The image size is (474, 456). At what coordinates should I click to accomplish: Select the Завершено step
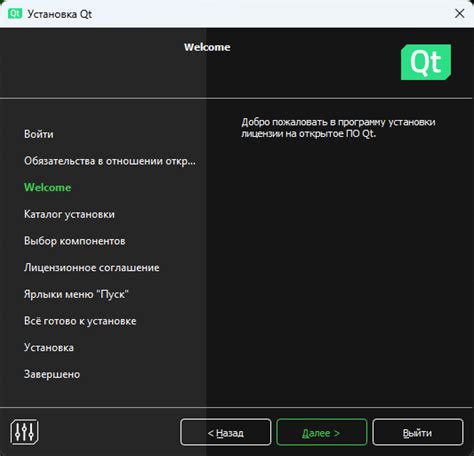(52, 374)
